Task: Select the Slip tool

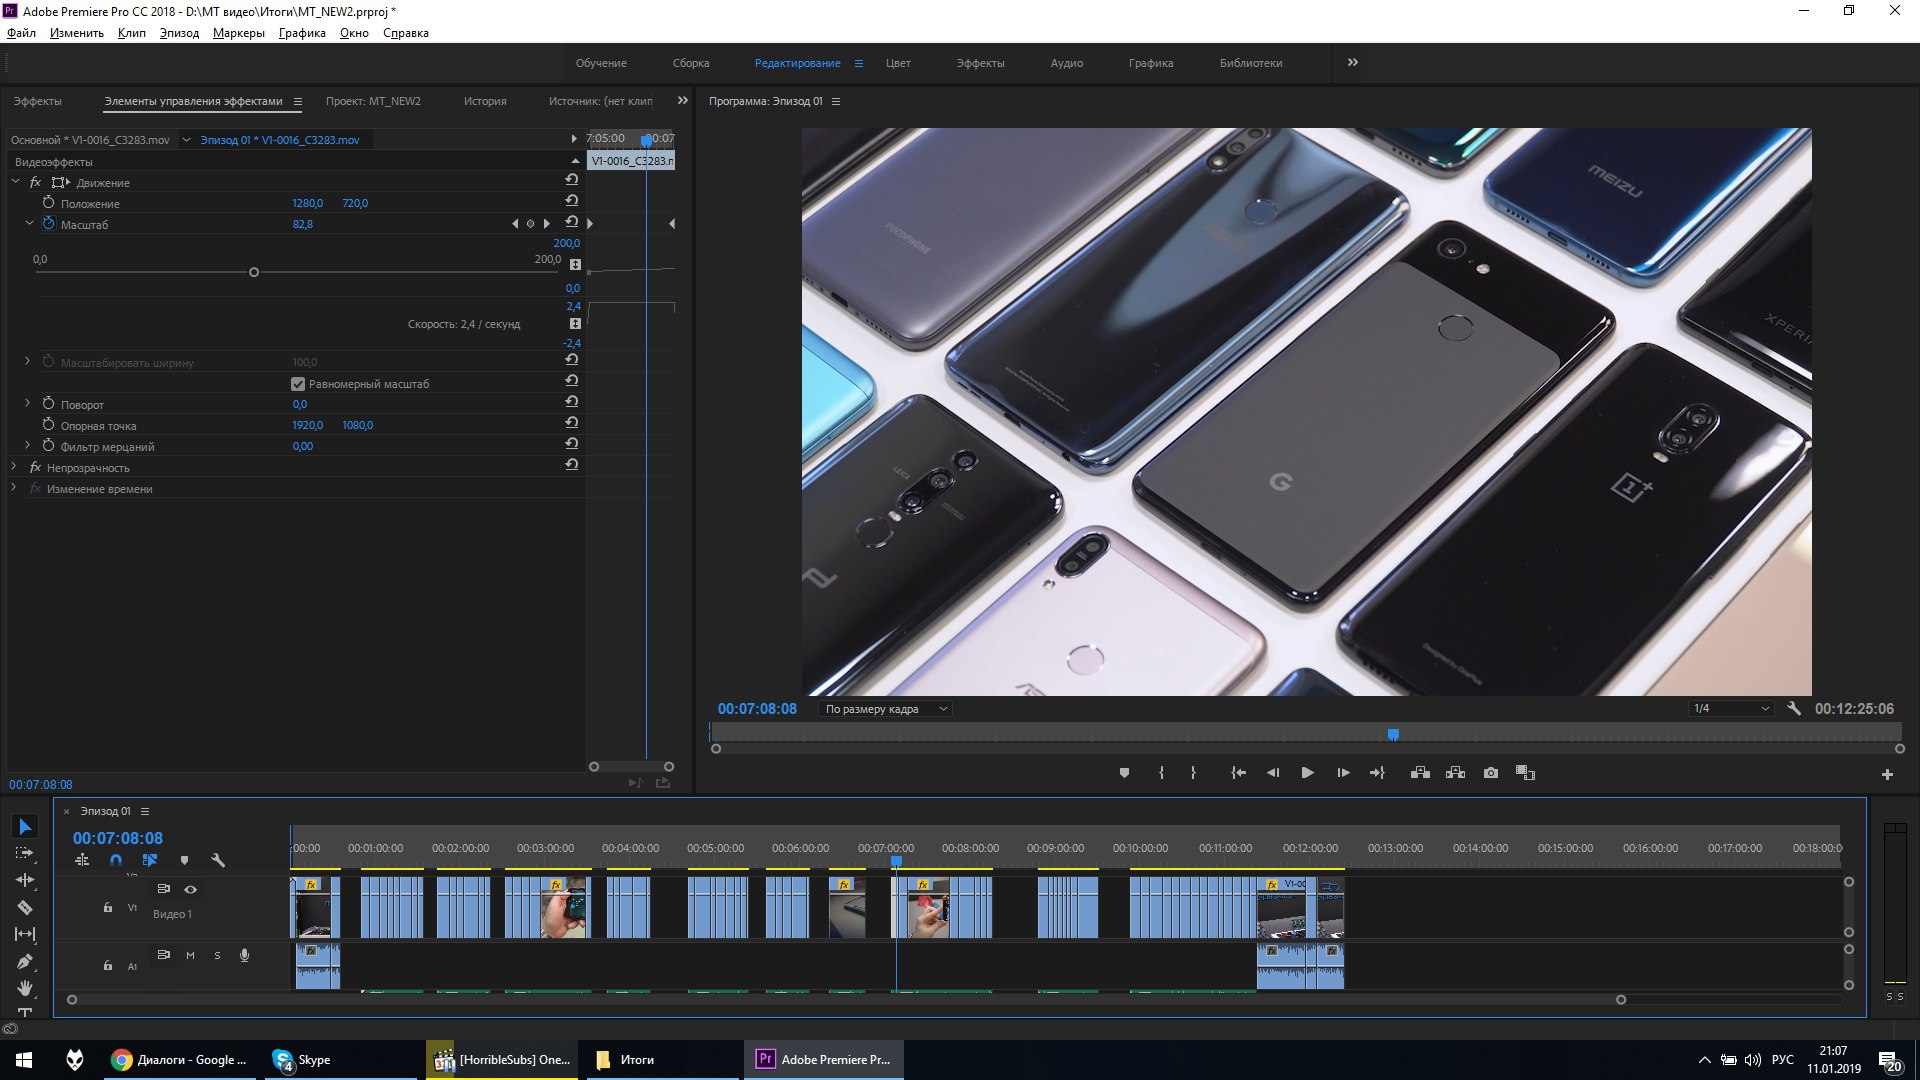Action: coord(25,934)
